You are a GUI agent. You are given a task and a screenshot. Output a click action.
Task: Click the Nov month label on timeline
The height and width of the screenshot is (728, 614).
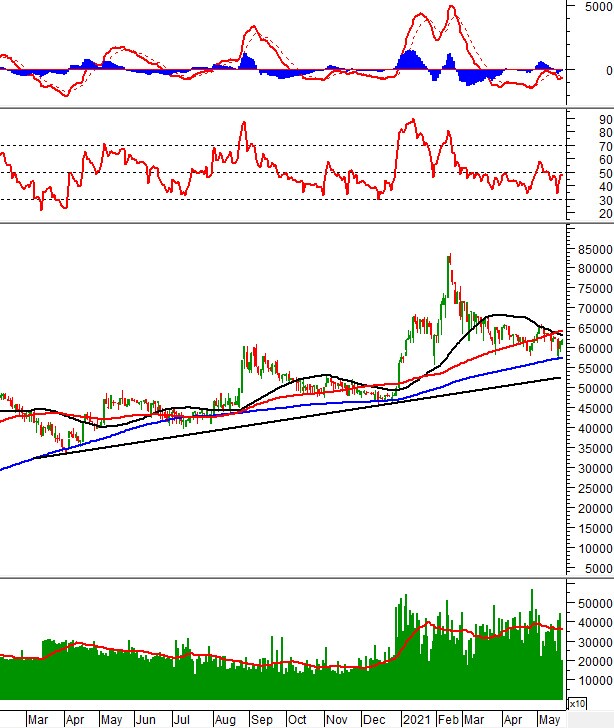pyautogui.click(x=336, y=720)
